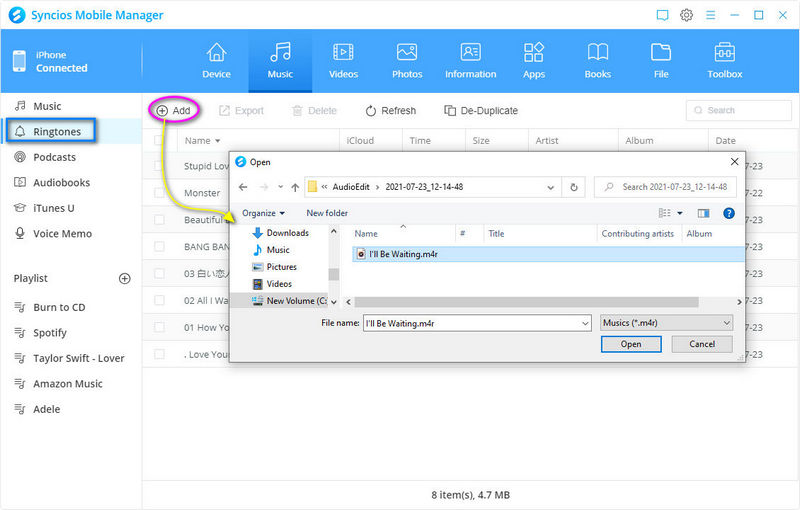Expand the address path dropdown
800x510 pixels.
[x=551, y=187]
